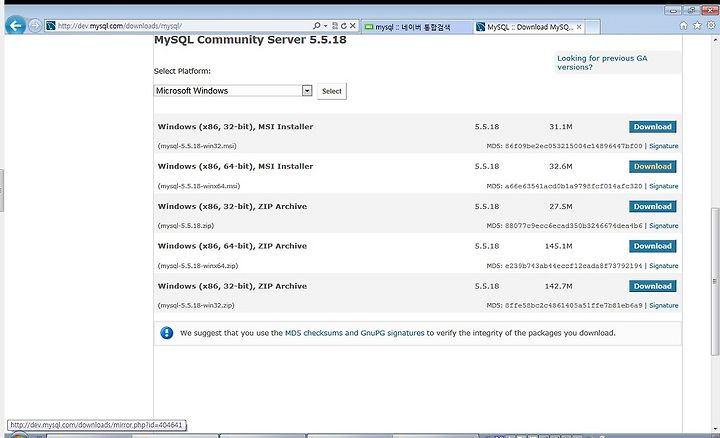Click the MySQL Community Server 5.5.18 heading
Screen dimensions: 720x438
point(250,39)
